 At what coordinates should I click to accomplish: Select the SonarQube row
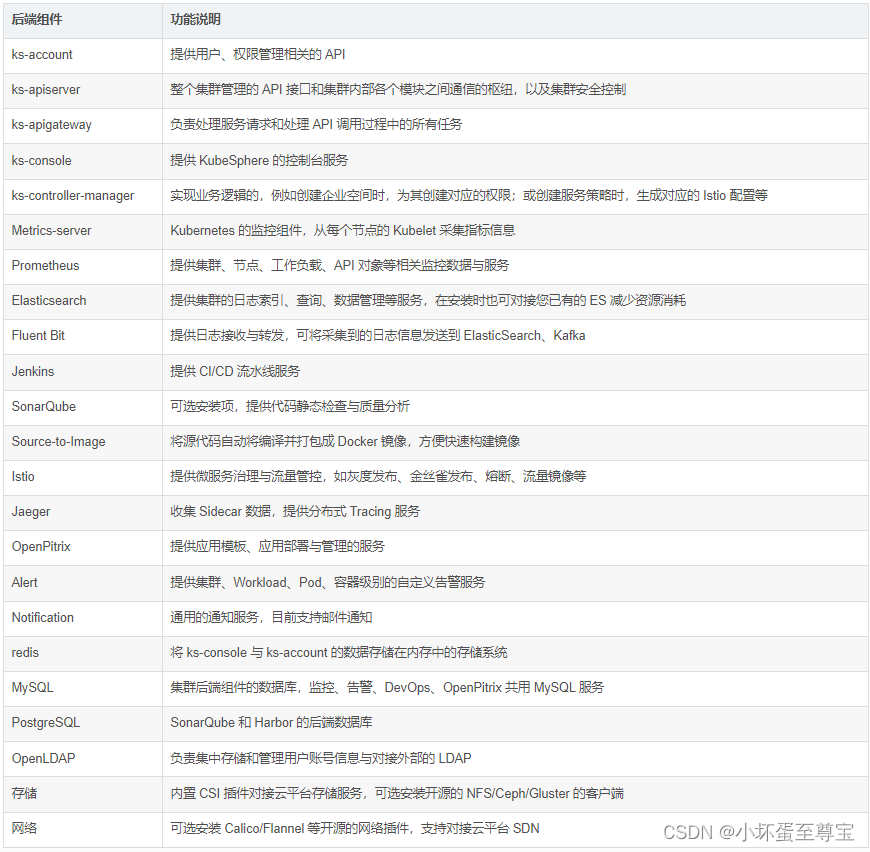(43, 406)
